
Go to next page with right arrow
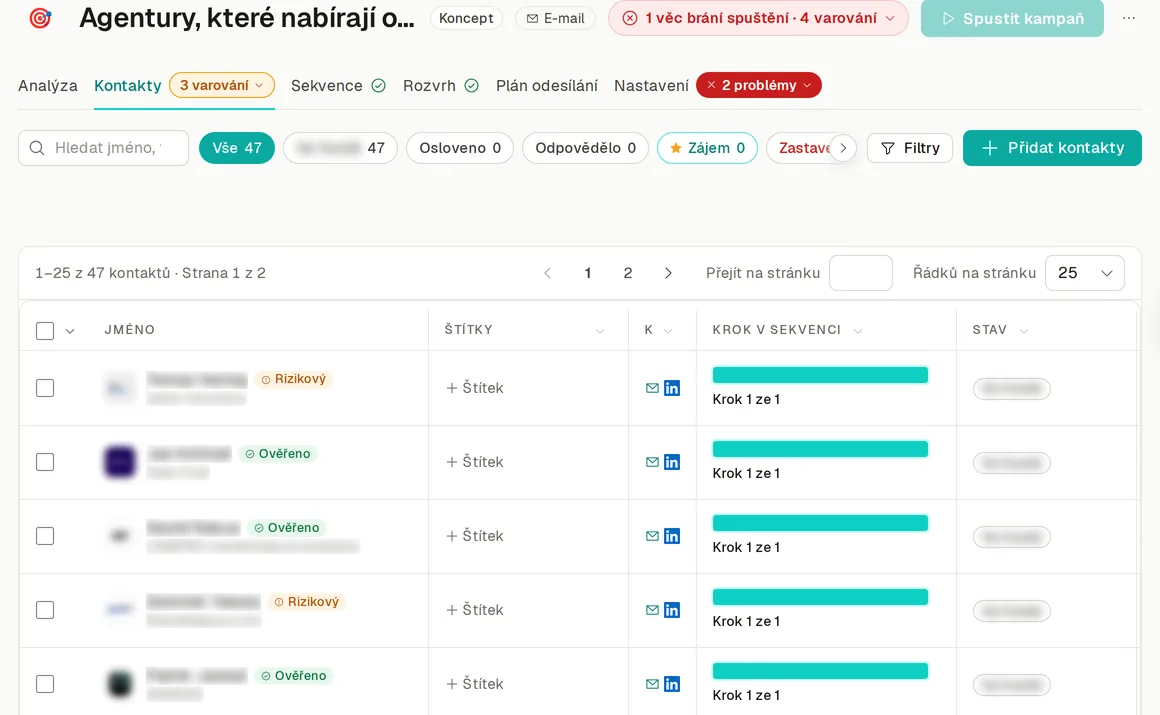pyautogui.click(x=668, y=273)
